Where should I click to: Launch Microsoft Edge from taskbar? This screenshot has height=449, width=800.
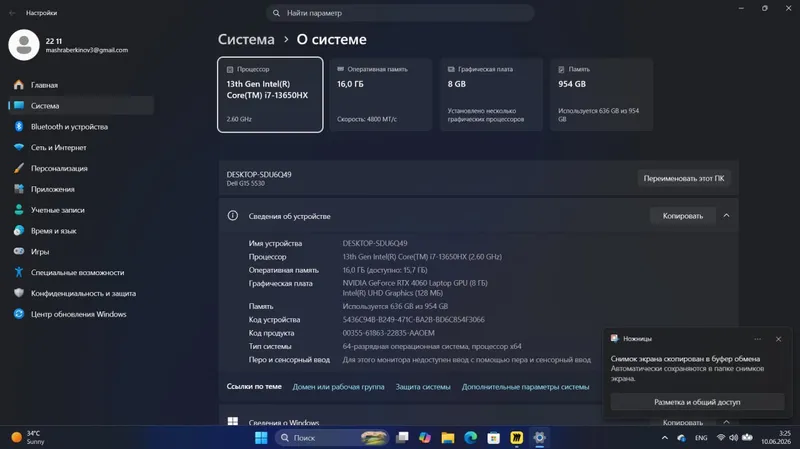click(470, 438)
